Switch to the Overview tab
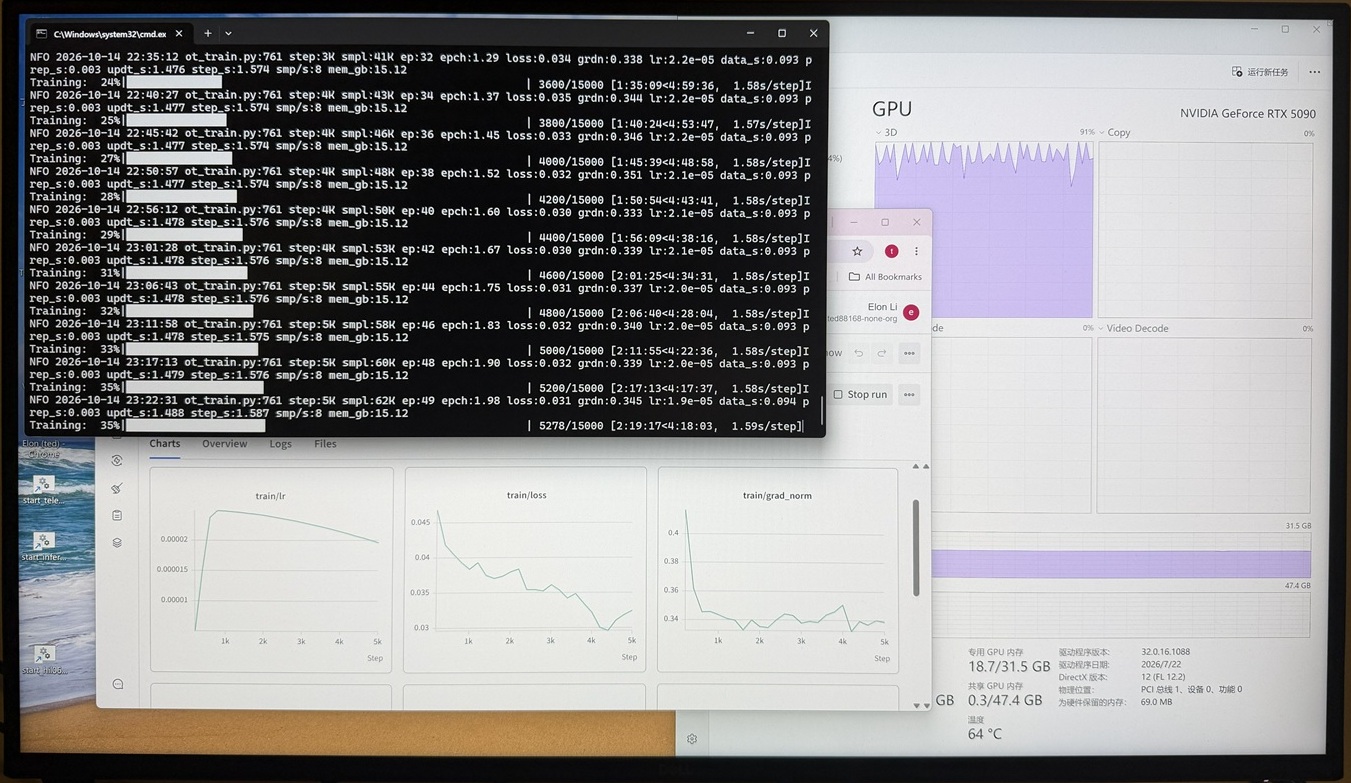This screenshot has width=1351, height=783. click(225, 444)
